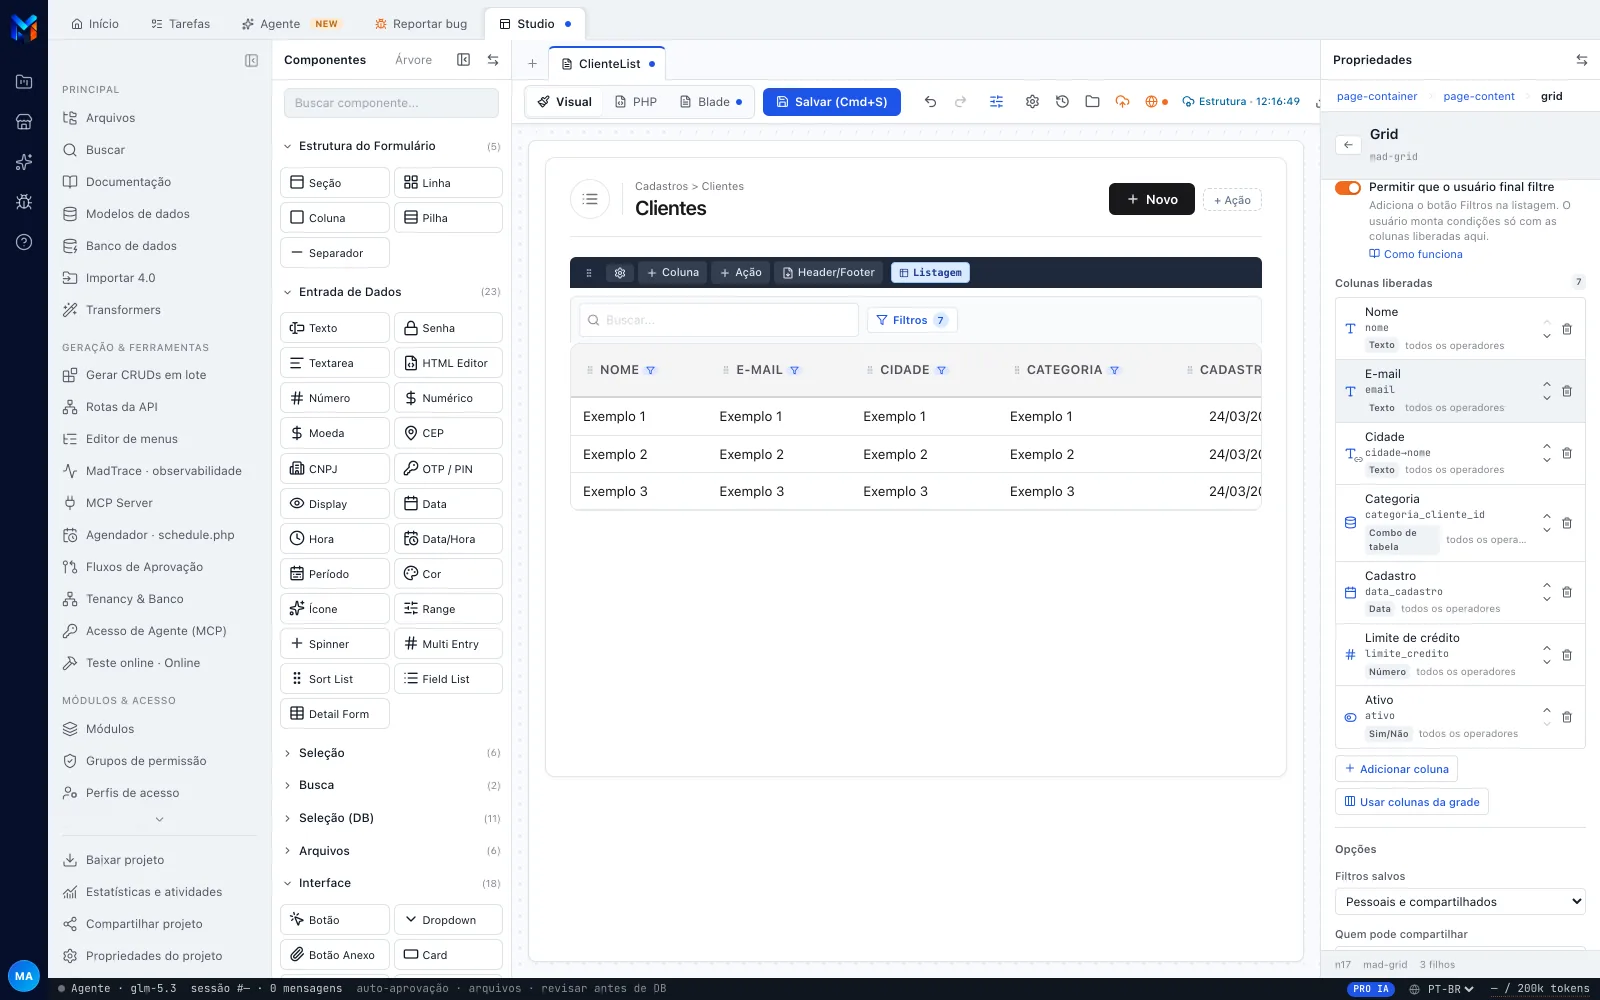Toggle the Listagem mode in grid bar
The width and height of the screenshot is (1600, 1000).
click(930, 273)
